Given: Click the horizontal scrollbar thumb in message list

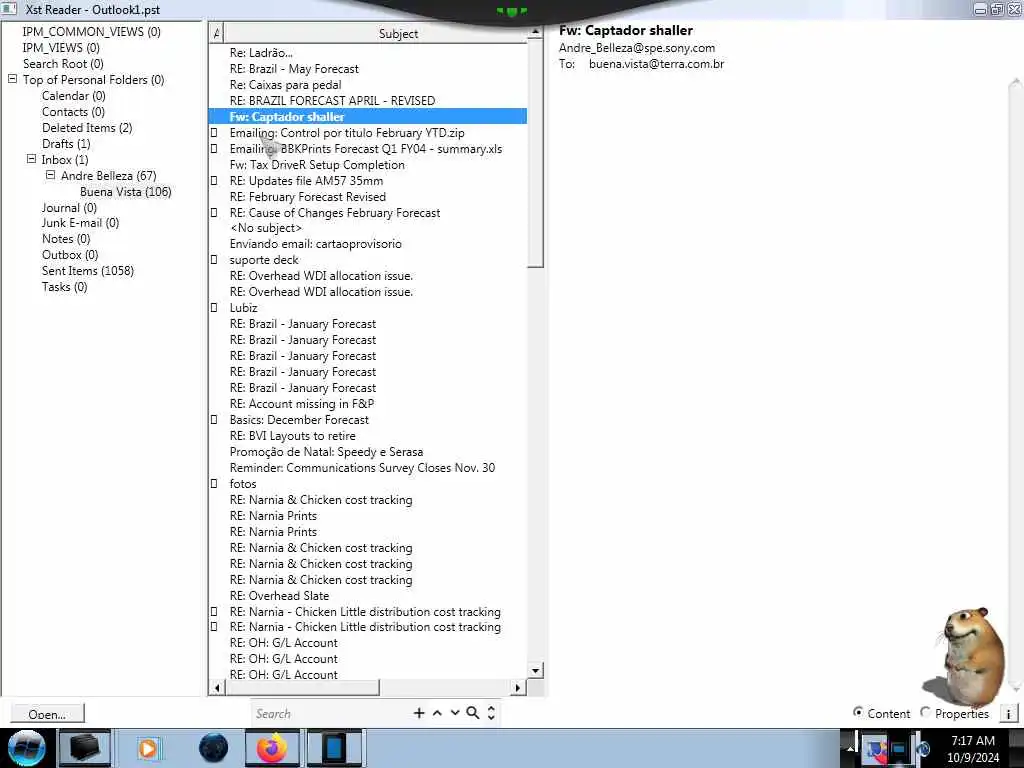Looking at the screenshot, I should [302, 688].
